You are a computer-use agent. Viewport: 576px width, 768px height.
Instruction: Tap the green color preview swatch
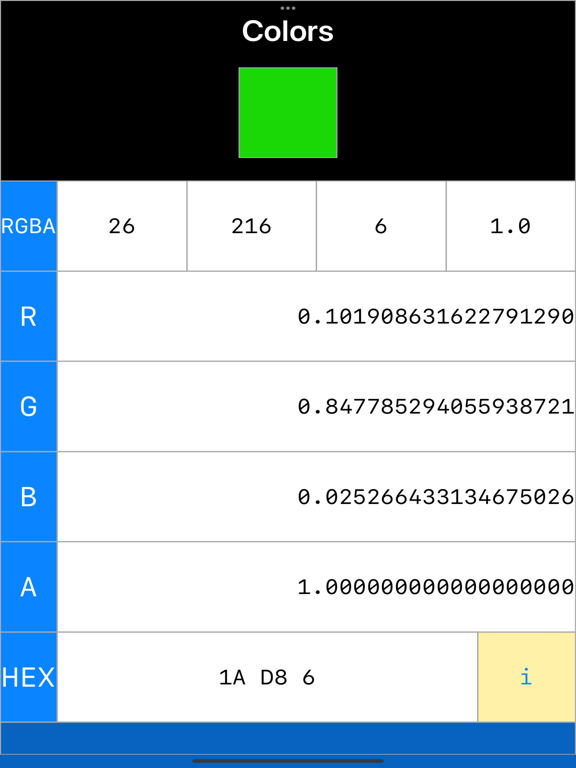click(x=288, y=113)
